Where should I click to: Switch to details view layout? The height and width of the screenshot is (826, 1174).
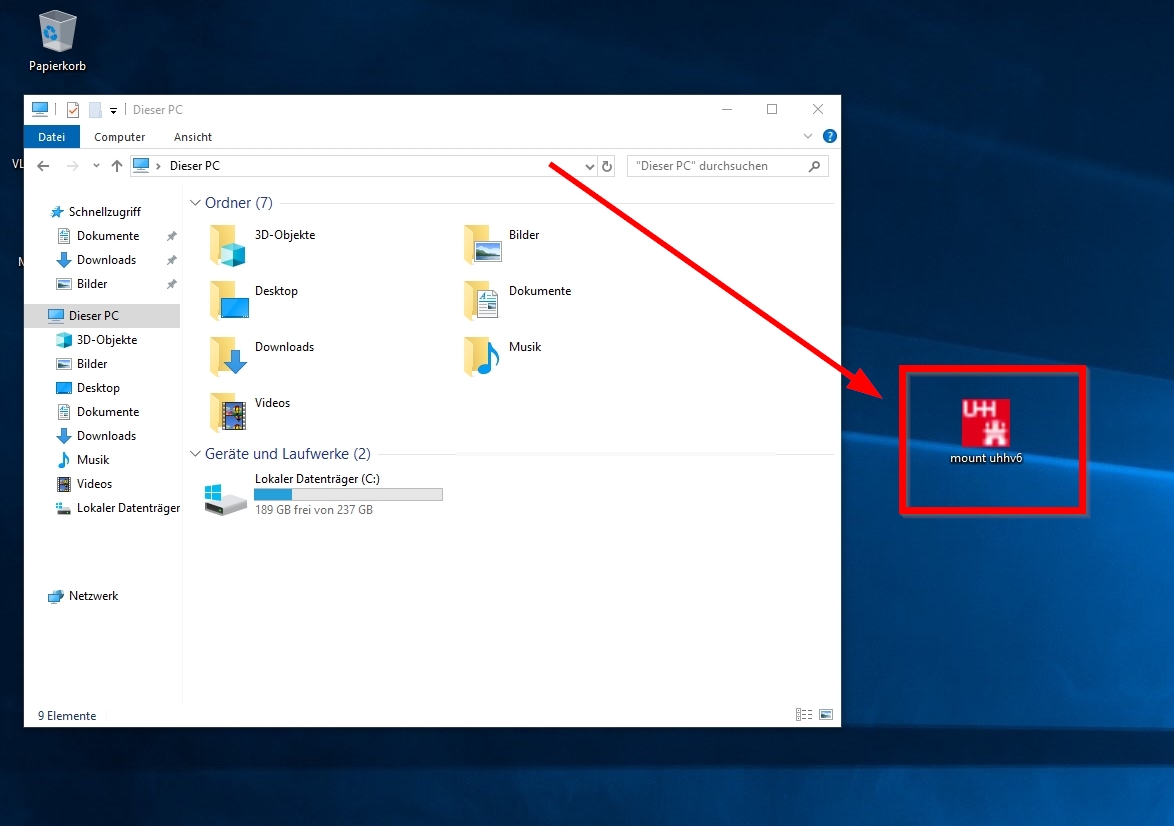[804, 715]
